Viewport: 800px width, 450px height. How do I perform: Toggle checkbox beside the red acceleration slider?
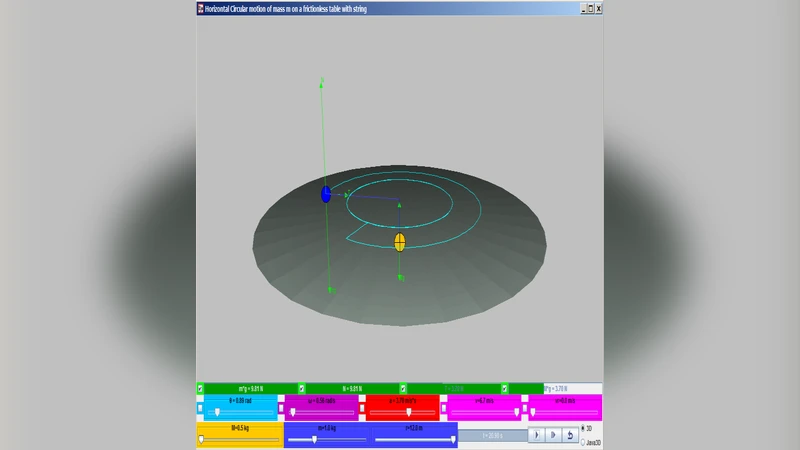coord(362,408)
